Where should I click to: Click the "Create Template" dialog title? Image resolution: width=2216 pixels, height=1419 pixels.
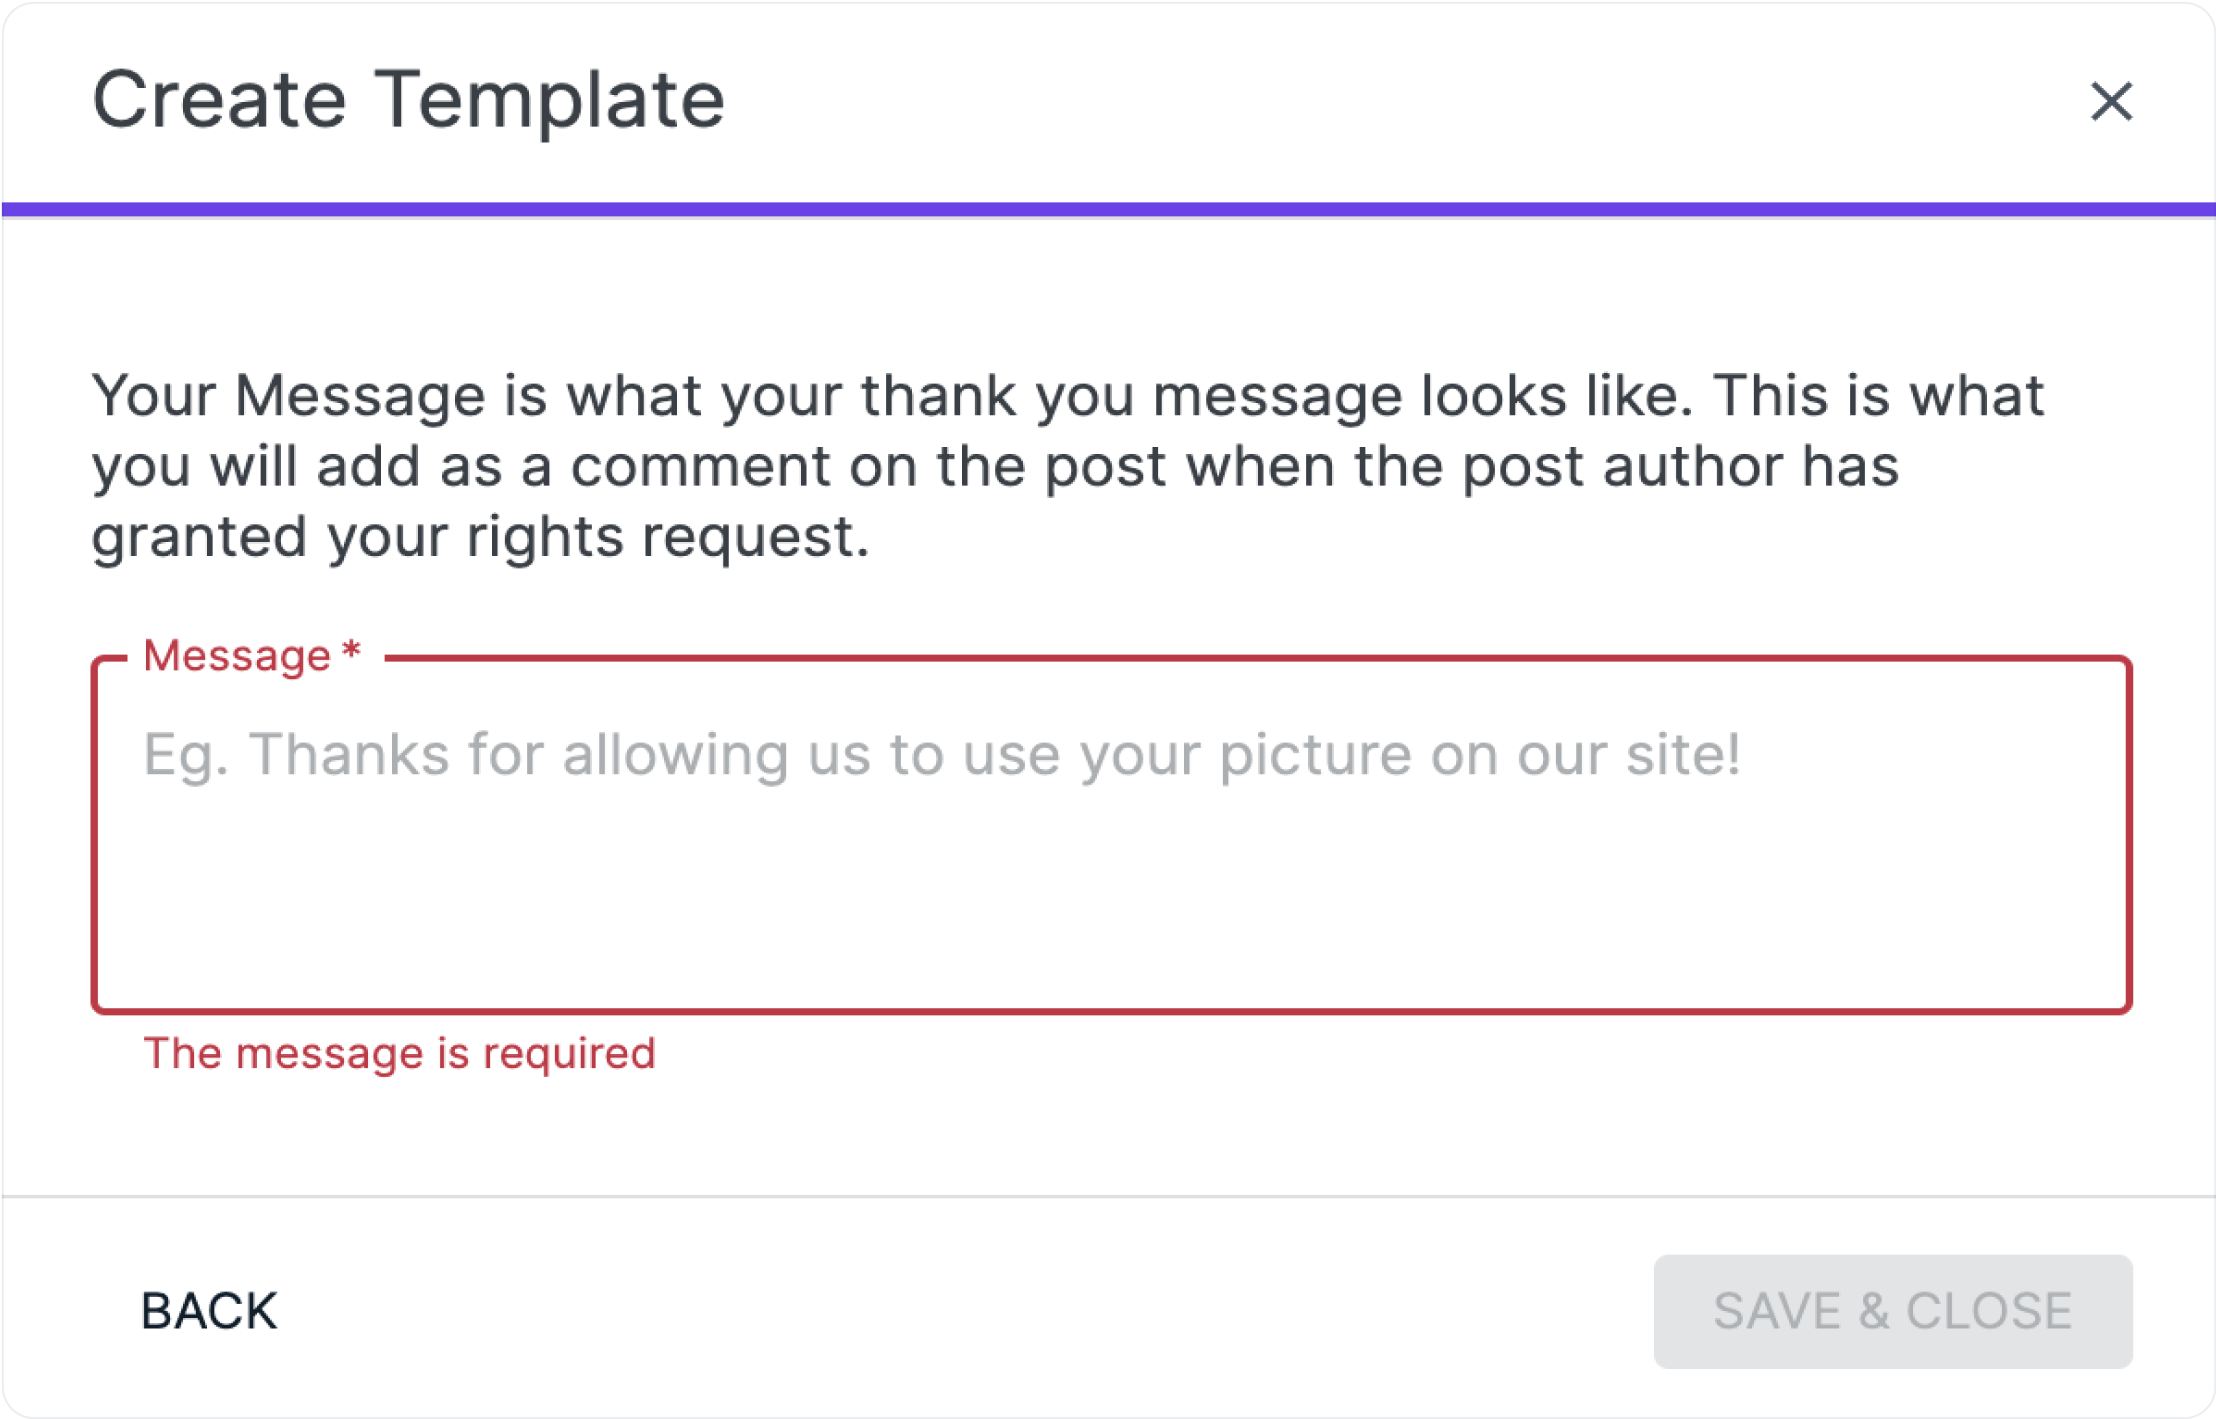pos(408,100)
